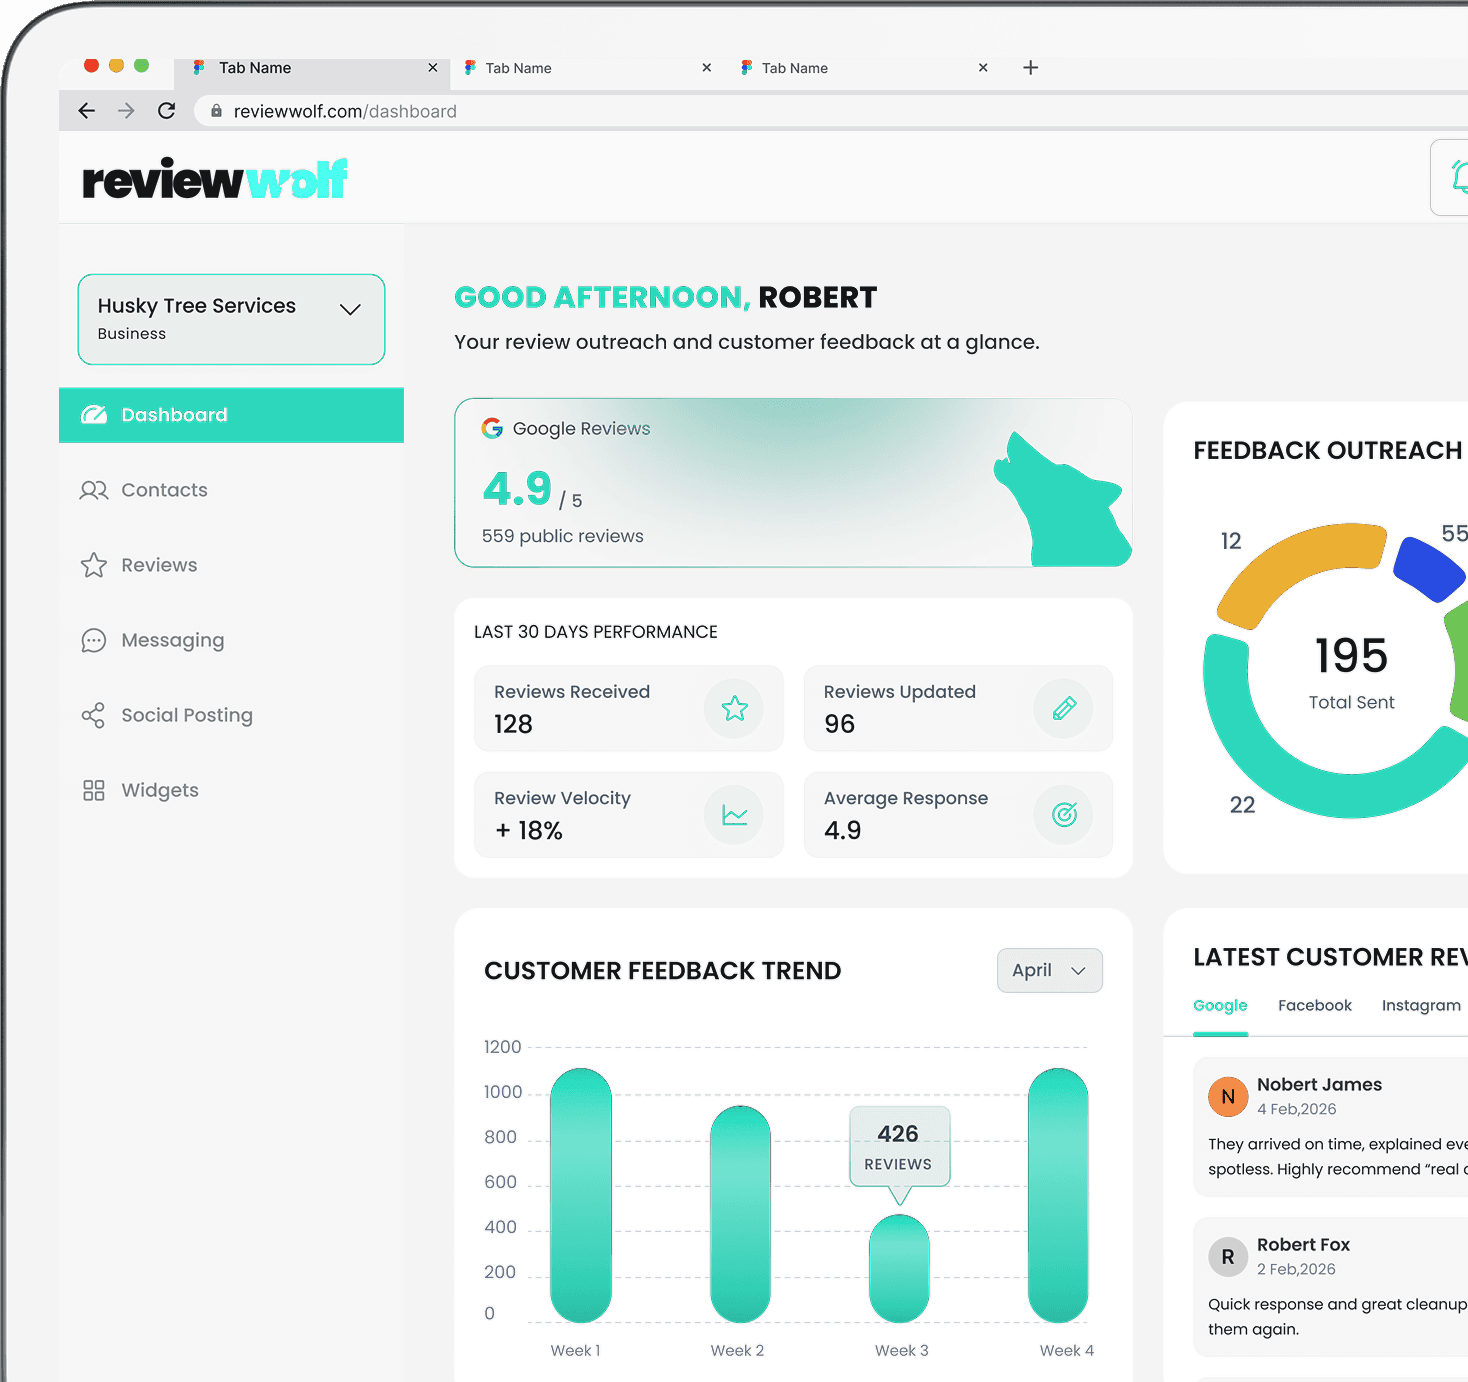Switch to the Instagram reviews tab

point(1421,1005)
